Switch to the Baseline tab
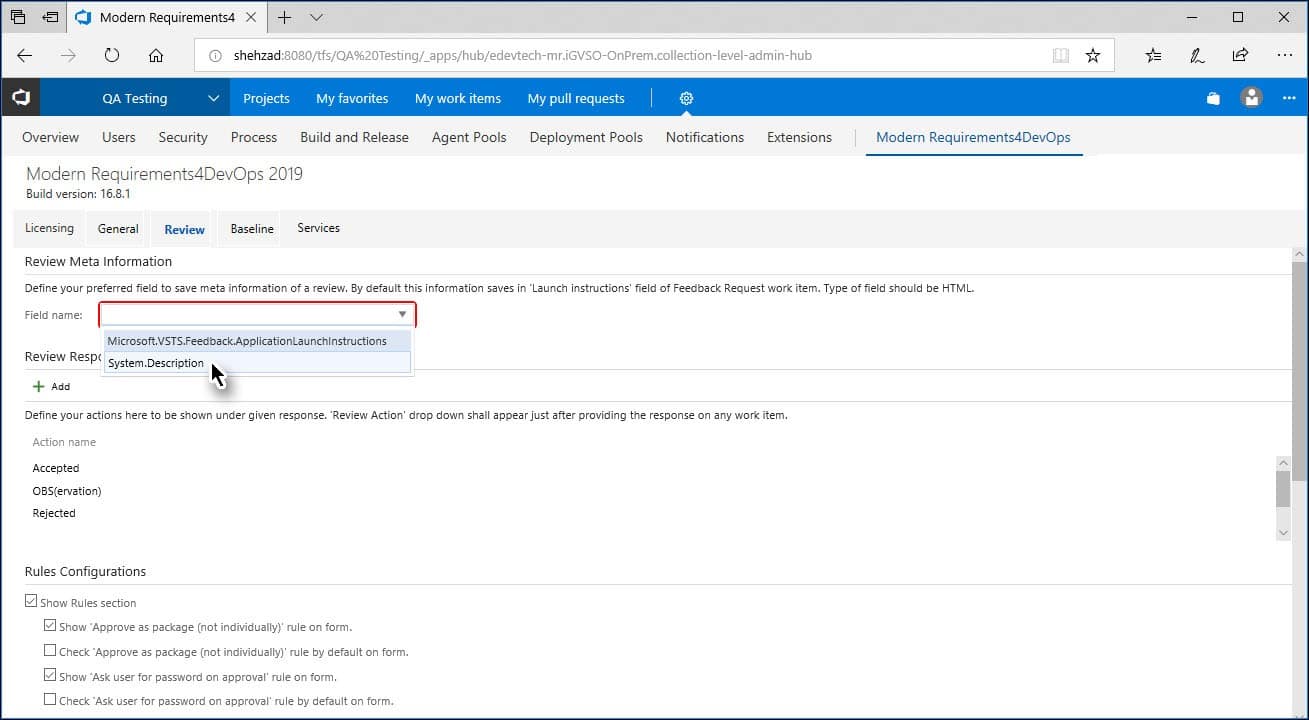Viewport: 1309px width, 720px height. [x=252, y=229]
